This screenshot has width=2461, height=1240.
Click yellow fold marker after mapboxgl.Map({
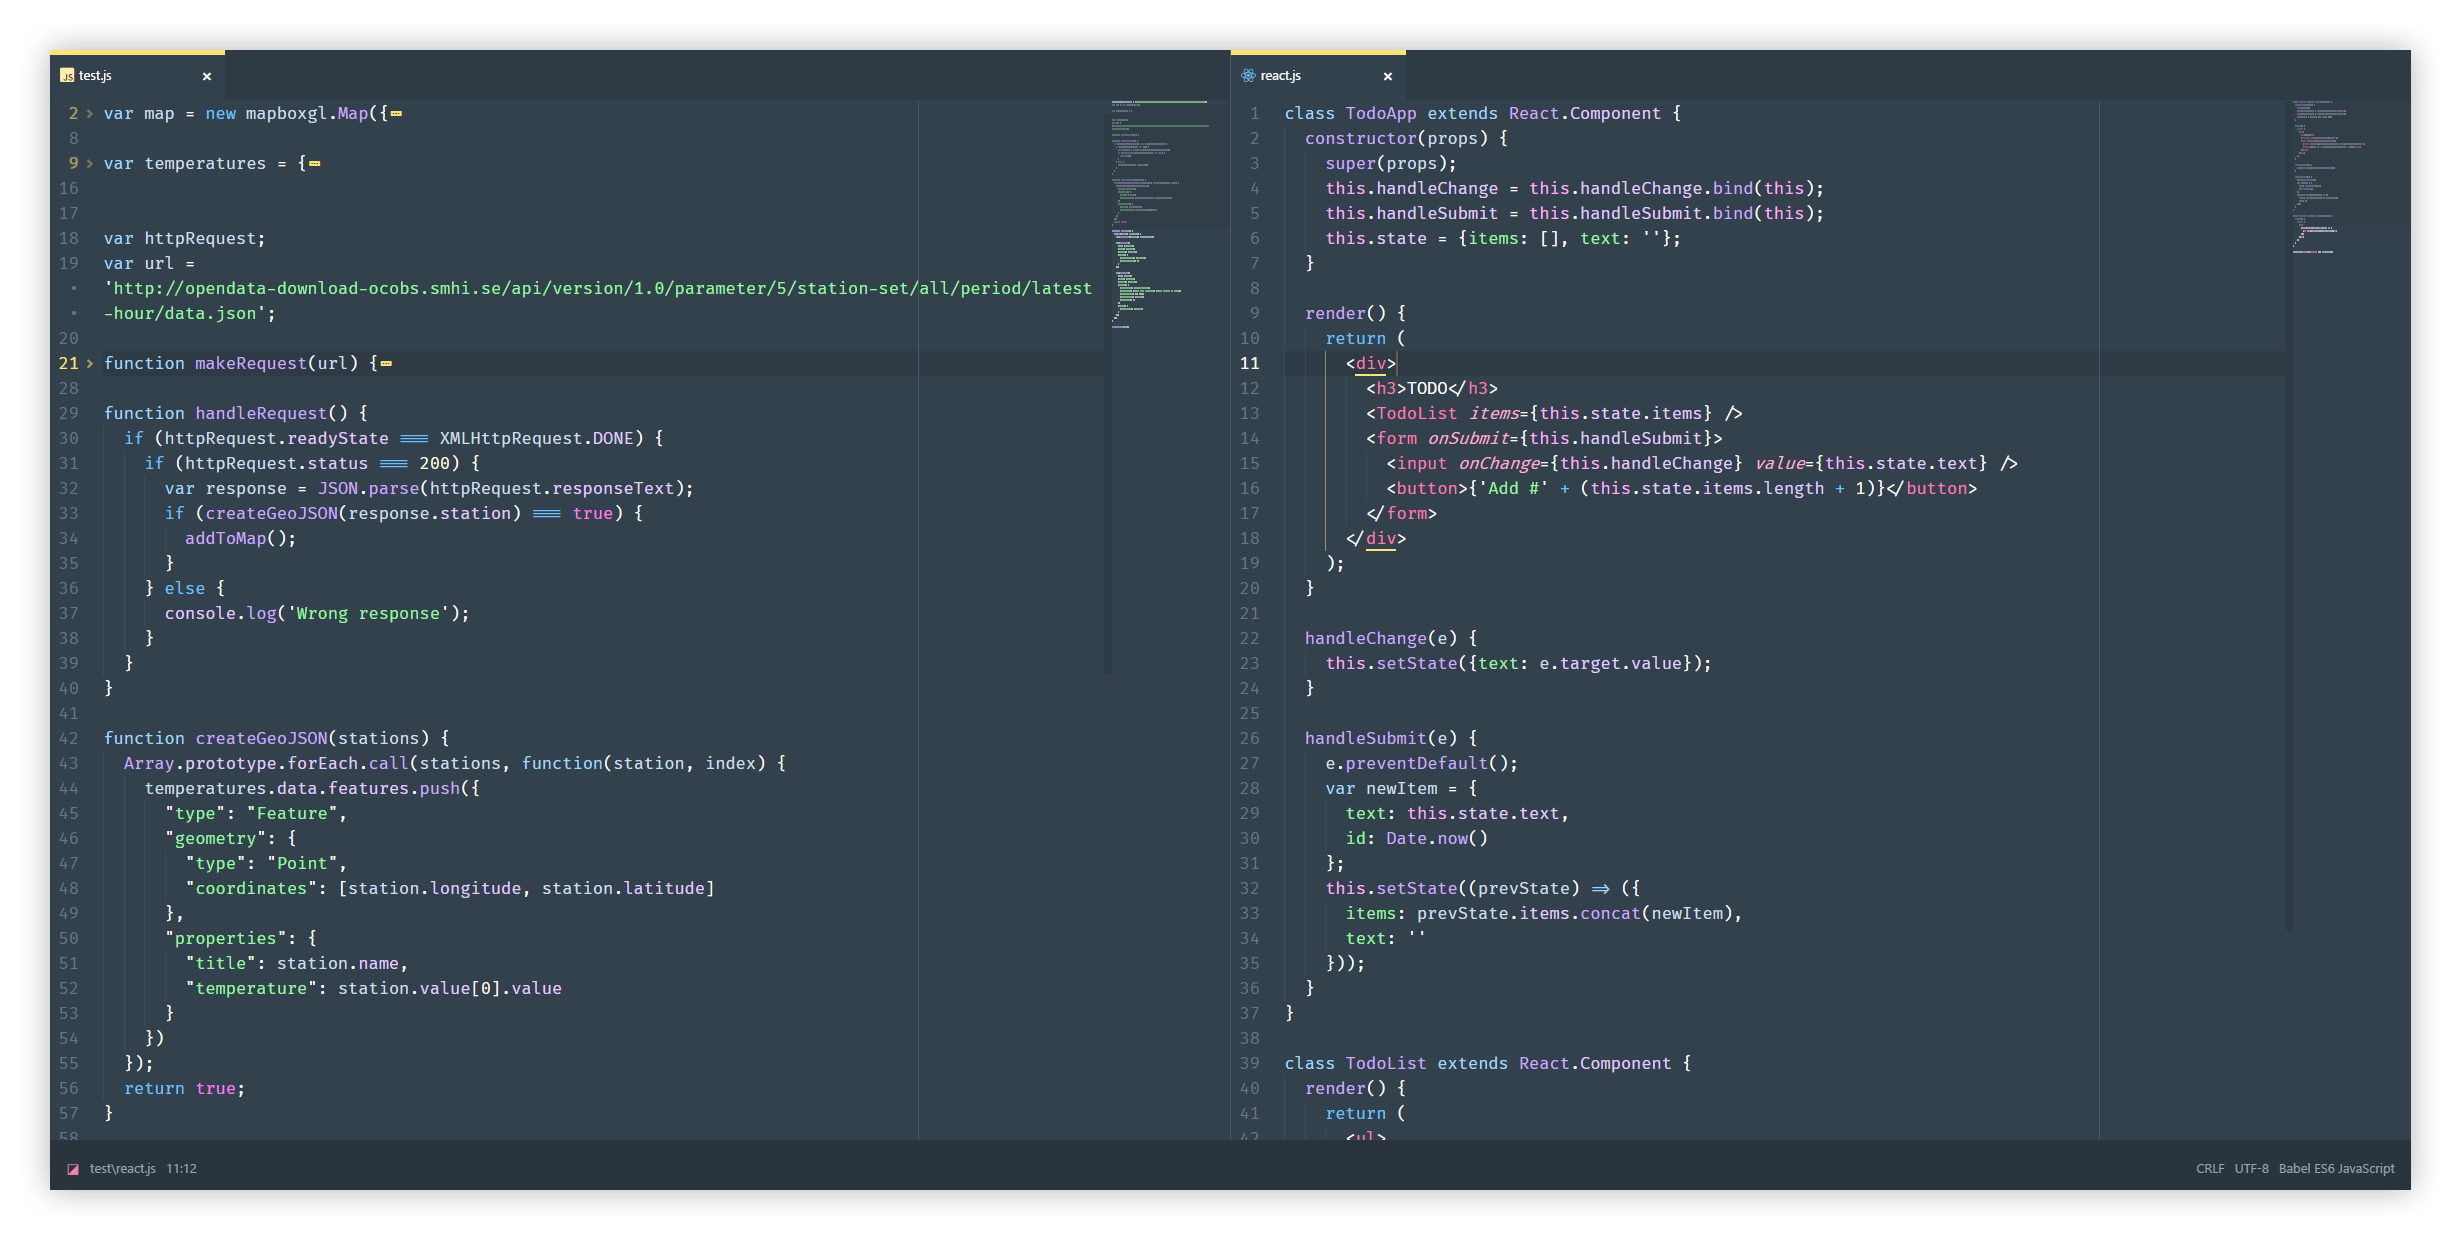[x=397, y=114]
